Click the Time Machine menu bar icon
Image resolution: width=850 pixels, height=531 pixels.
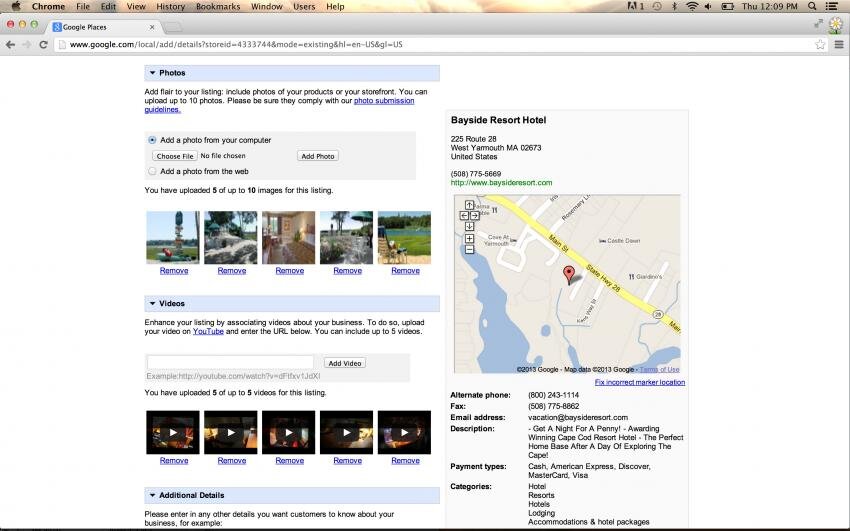point(657,6)
